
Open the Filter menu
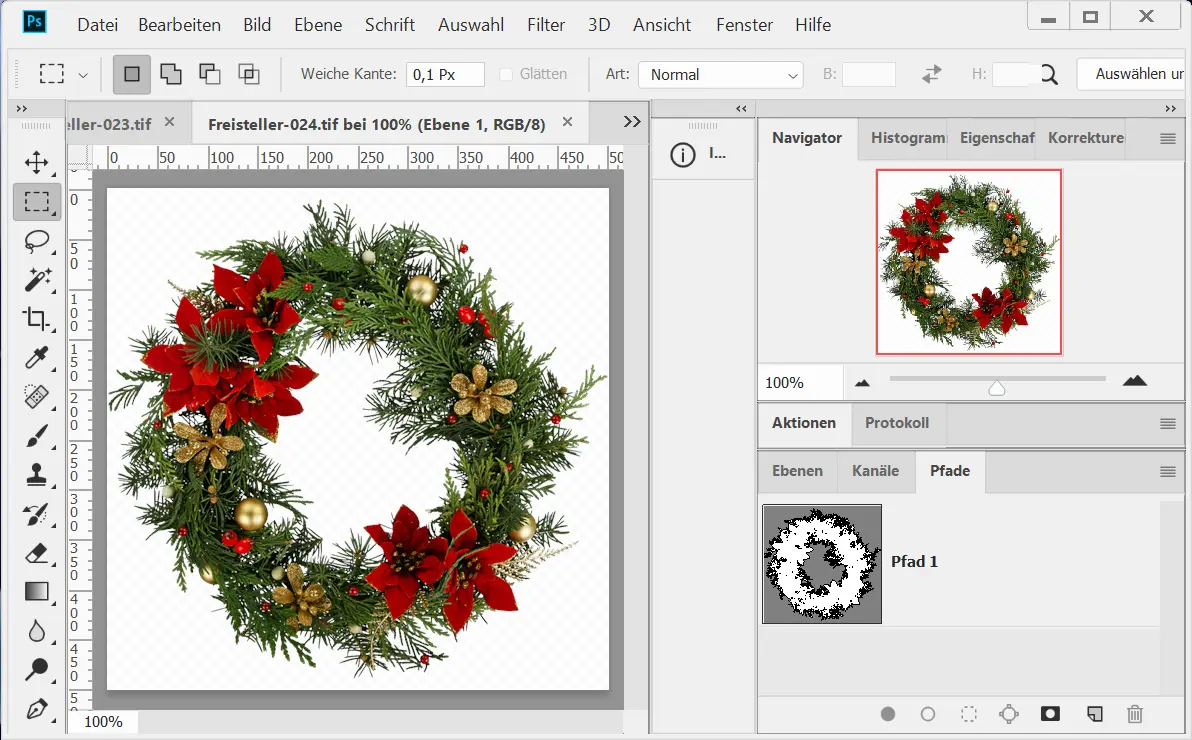click(x=545, y=25)
